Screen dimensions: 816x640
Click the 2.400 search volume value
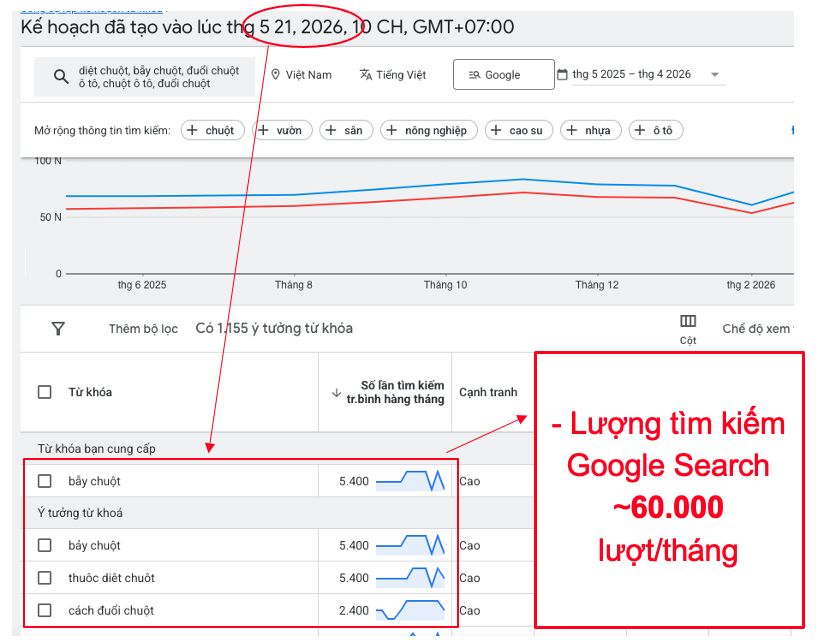pyautogui.click(x=354, y=610)
